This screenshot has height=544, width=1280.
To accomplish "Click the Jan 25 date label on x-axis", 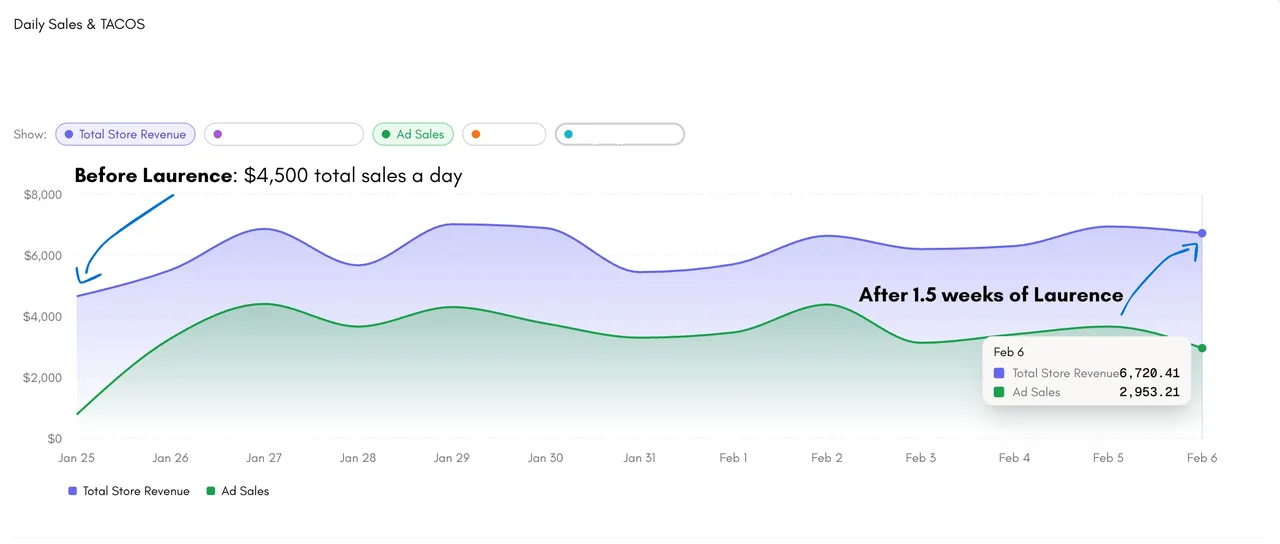I will 76,458.
